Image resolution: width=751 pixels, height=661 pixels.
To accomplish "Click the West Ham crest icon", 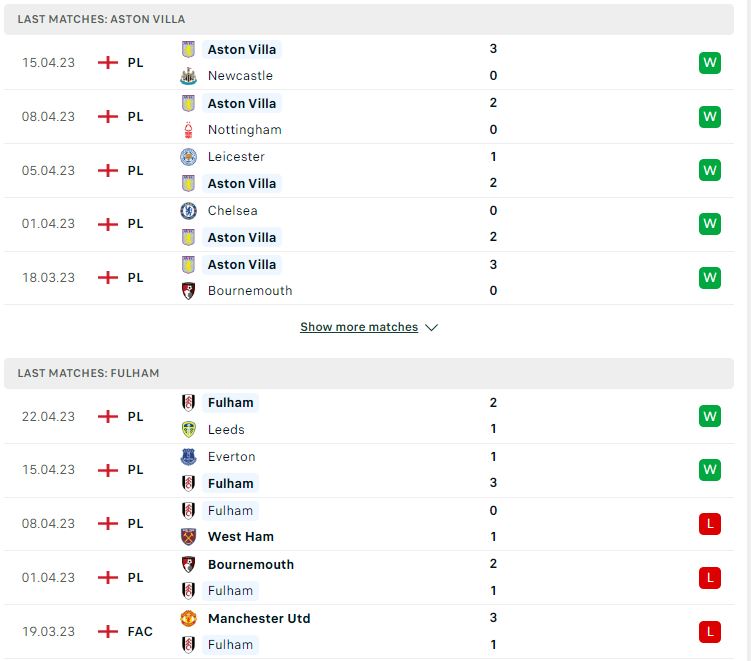I will [188, 537].
